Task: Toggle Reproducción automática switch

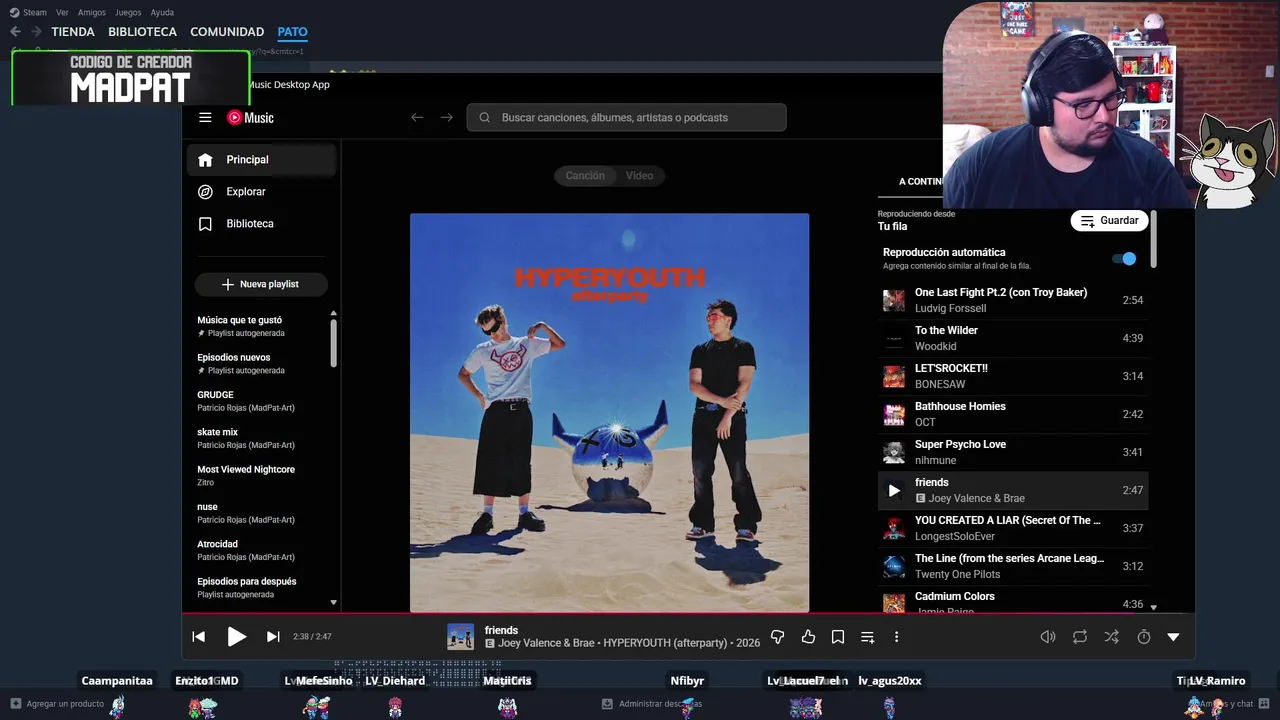Action: 1125,259
